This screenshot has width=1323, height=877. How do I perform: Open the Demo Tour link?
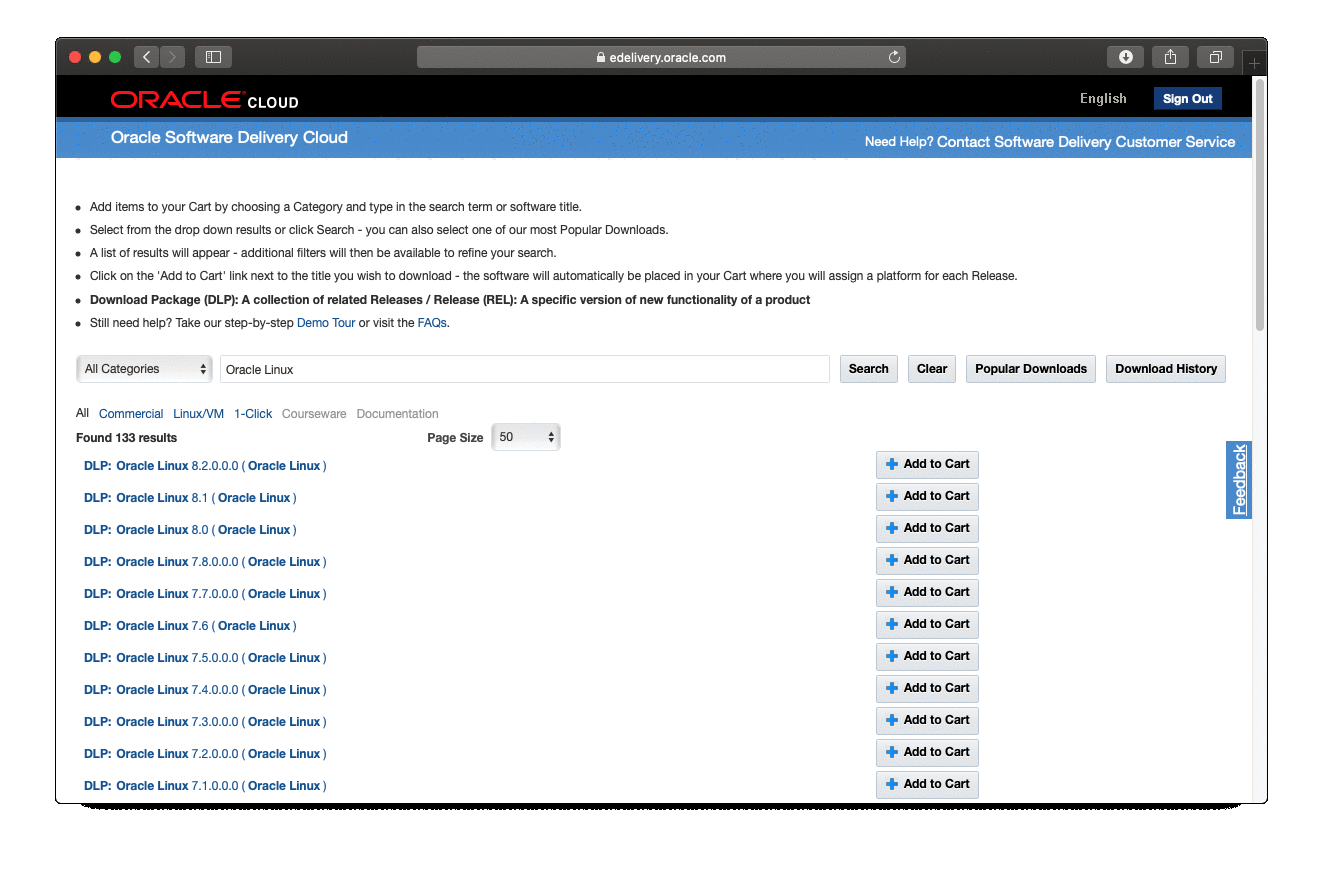click(x=326, y=323)
